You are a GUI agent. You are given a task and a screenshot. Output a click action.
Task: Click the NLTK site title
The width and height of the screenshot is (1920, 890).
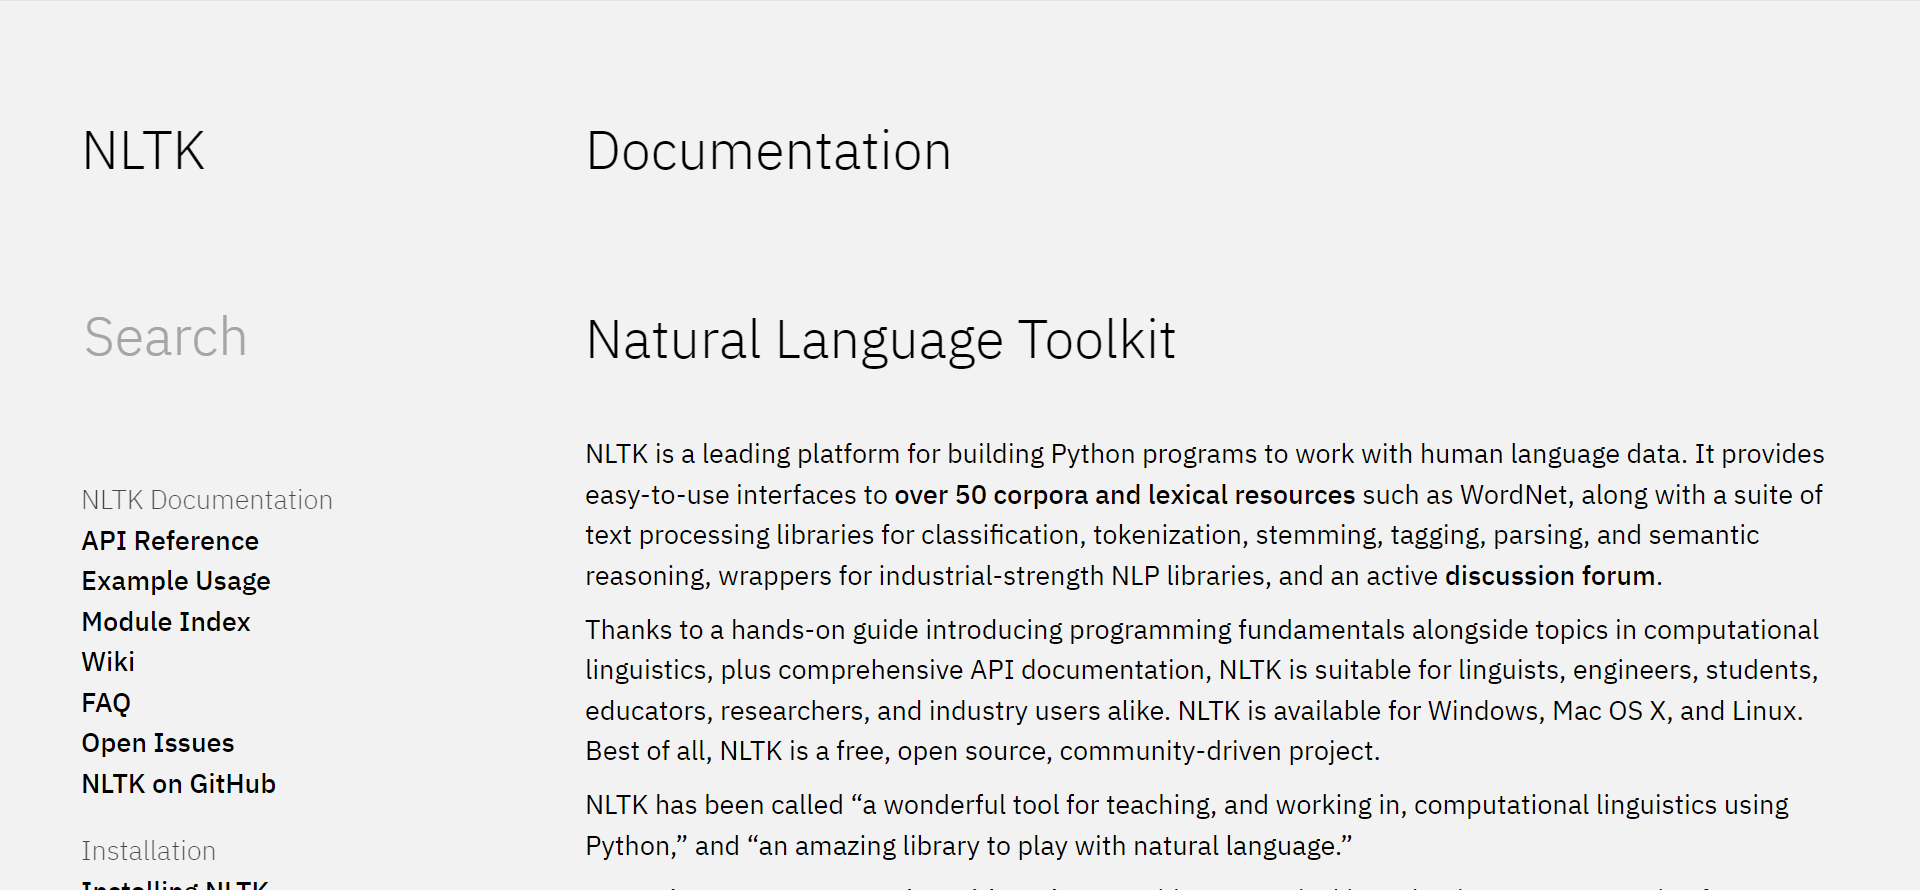143,152
